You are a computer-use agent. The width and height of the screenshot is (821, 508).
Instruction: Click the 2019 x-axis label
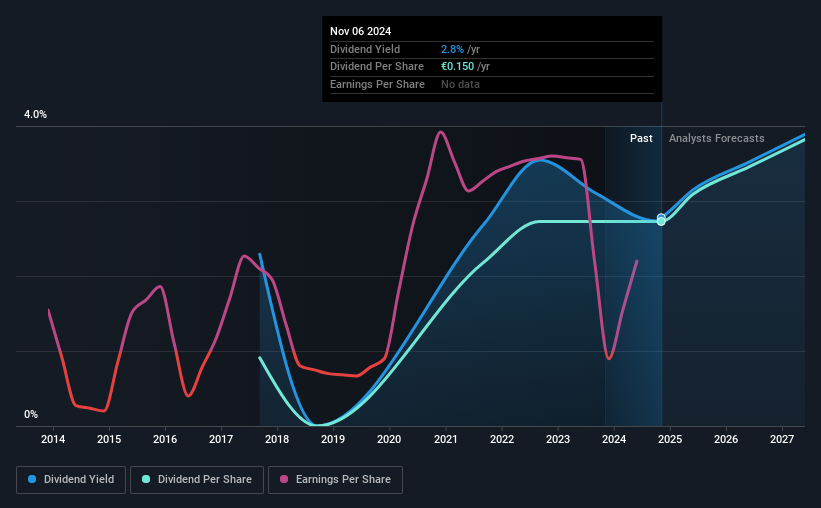tap(333, 439)
